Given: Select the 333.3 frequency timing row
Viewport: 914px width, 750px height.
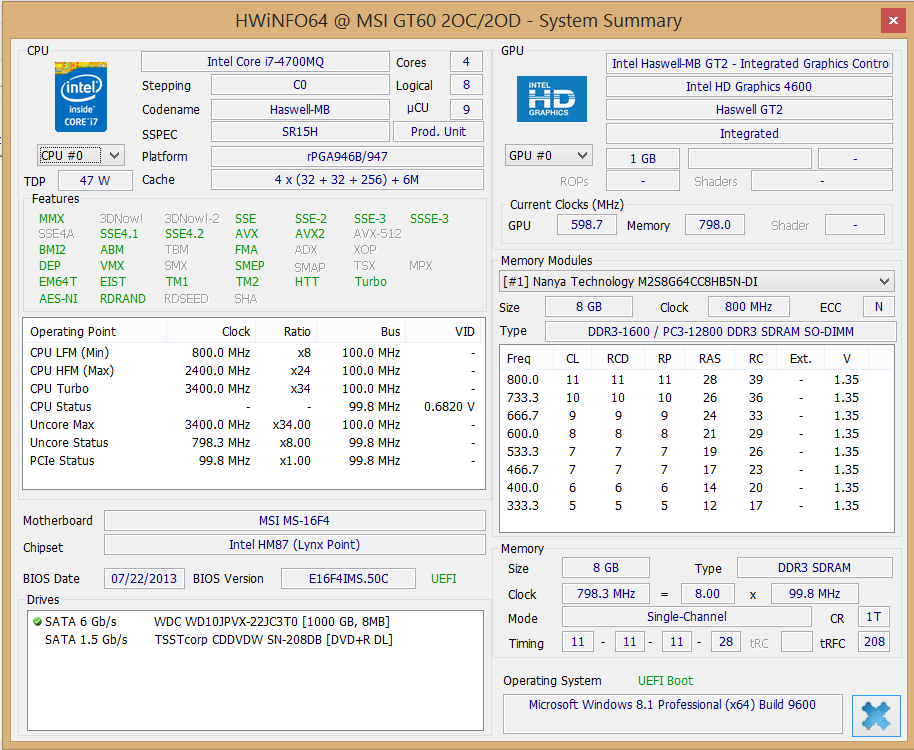Looking at the screenshot, I should tap(697, 506).
